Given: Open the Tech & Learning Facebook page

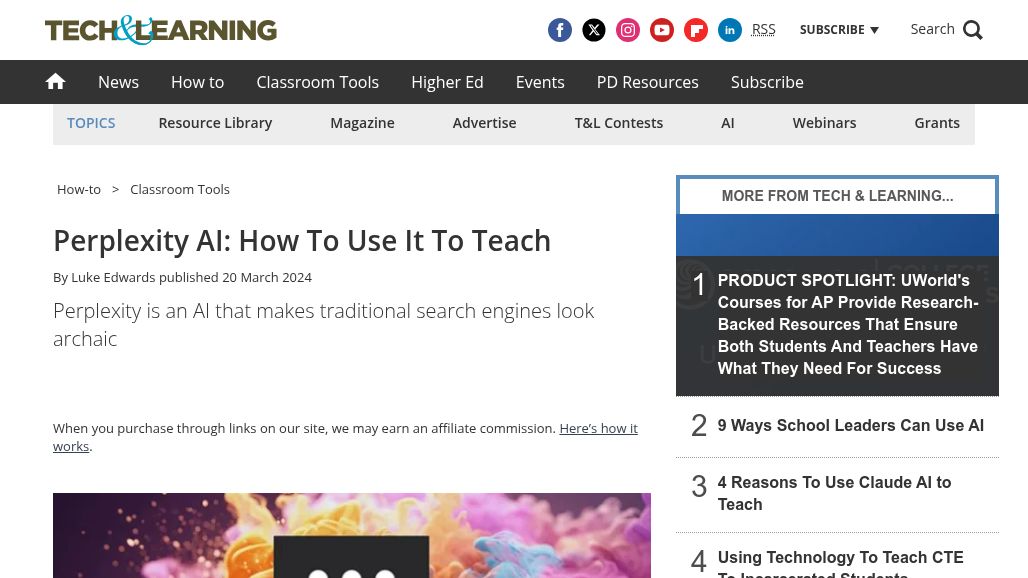Looking at the screenshot, I should coord(559,30).
